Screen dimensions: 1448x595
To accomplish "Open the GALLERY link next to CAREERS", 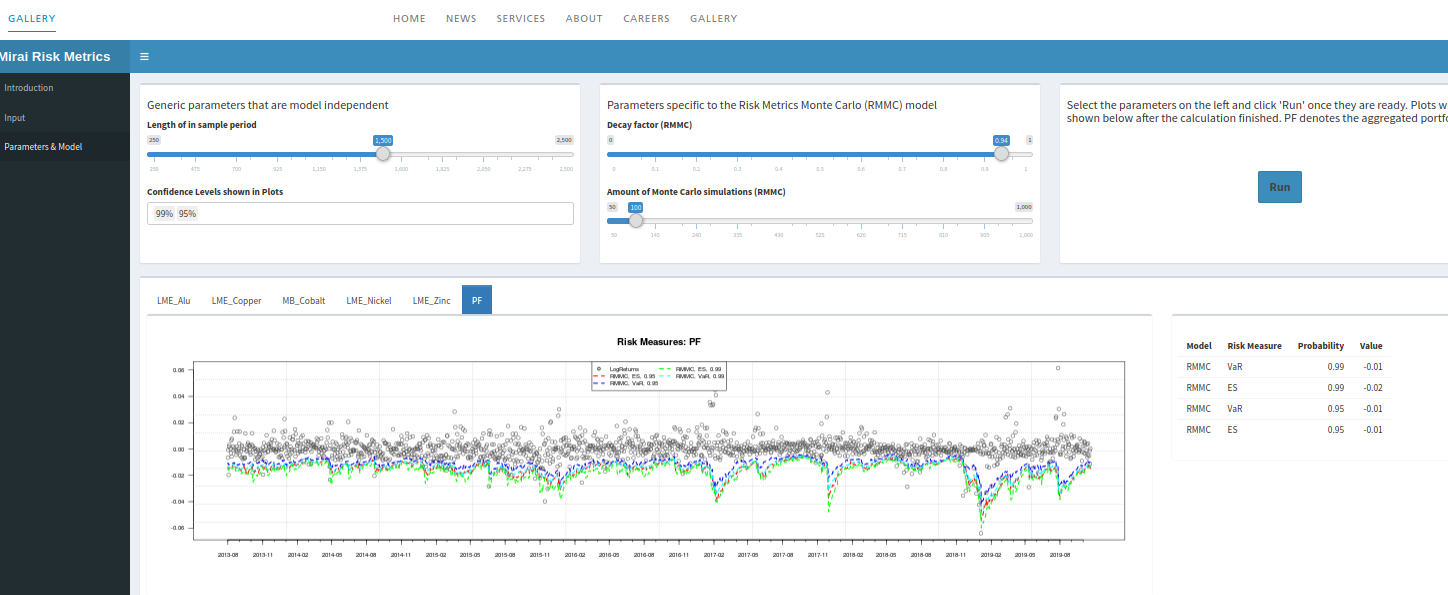I will (714, 18).
